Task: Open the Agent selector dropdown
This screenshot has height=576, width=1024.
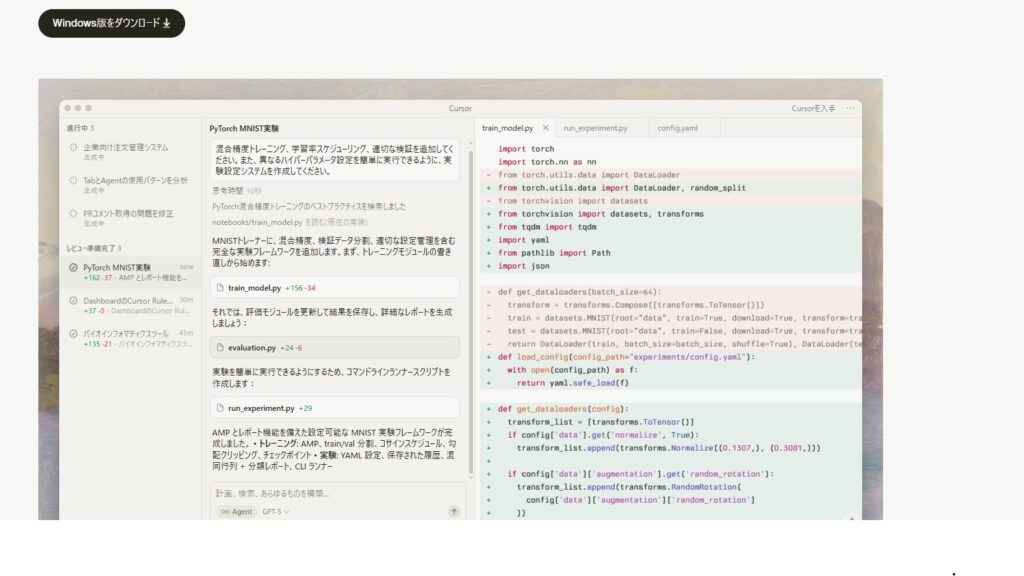Action: click(x=237, y=512)
